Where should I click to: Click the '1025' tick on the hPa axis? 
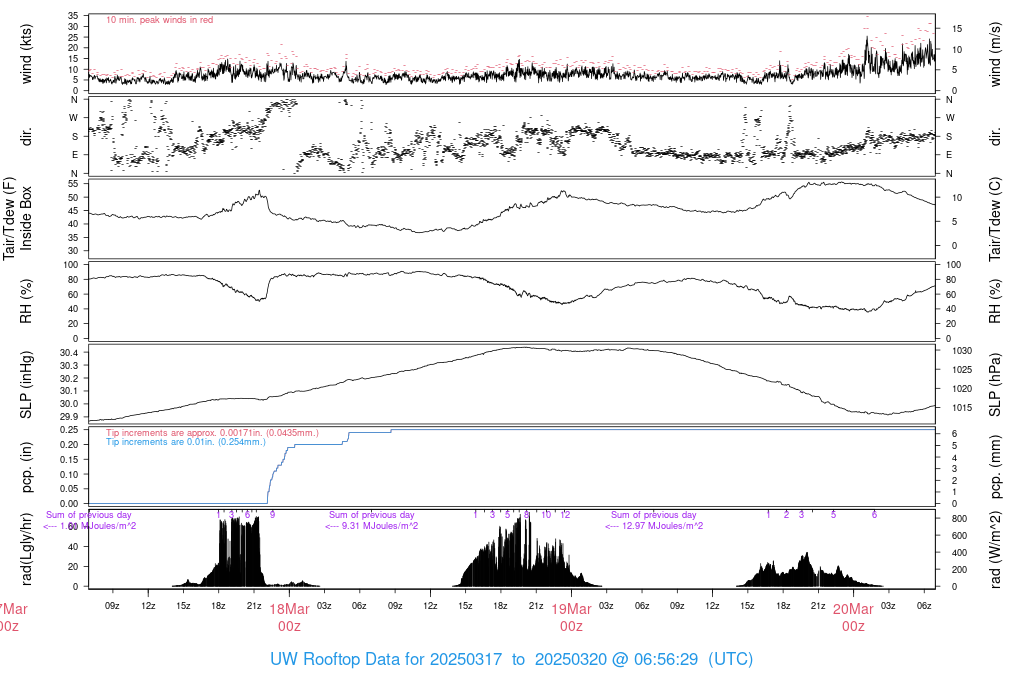coord(961,370)
